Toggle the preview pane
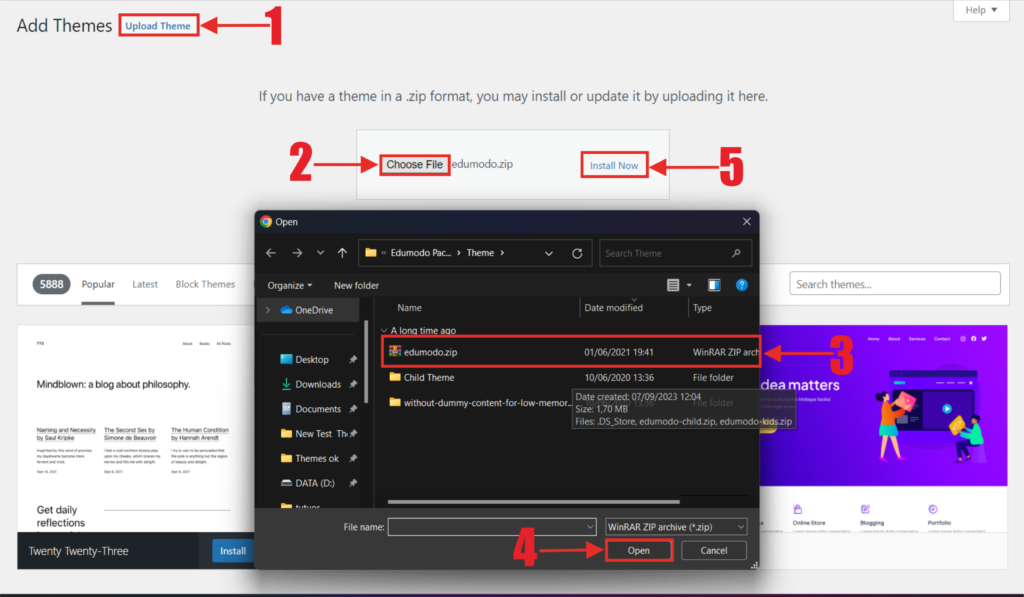Screen dimensions: 1024x597 click(x=712, y=285)
